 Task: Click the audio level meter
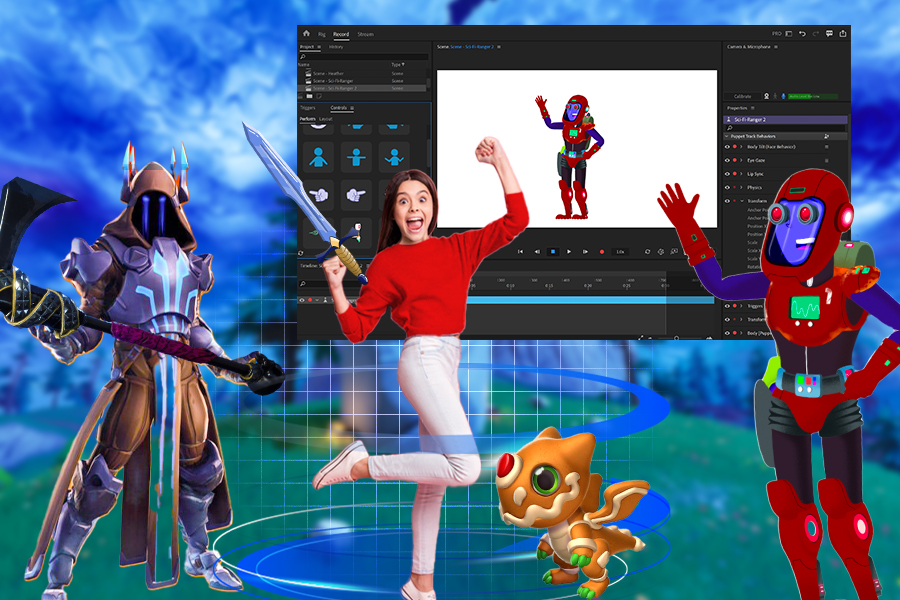[x=813, y=96]
